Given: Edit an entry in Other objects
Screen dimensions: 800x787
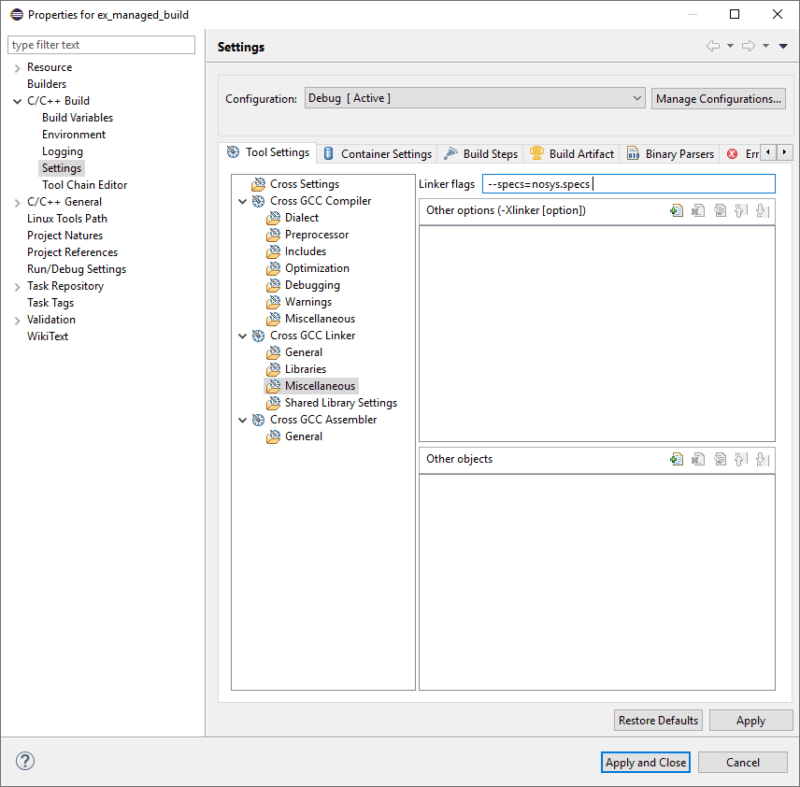Looking at the screenshot, I should (x=721, y=459).
